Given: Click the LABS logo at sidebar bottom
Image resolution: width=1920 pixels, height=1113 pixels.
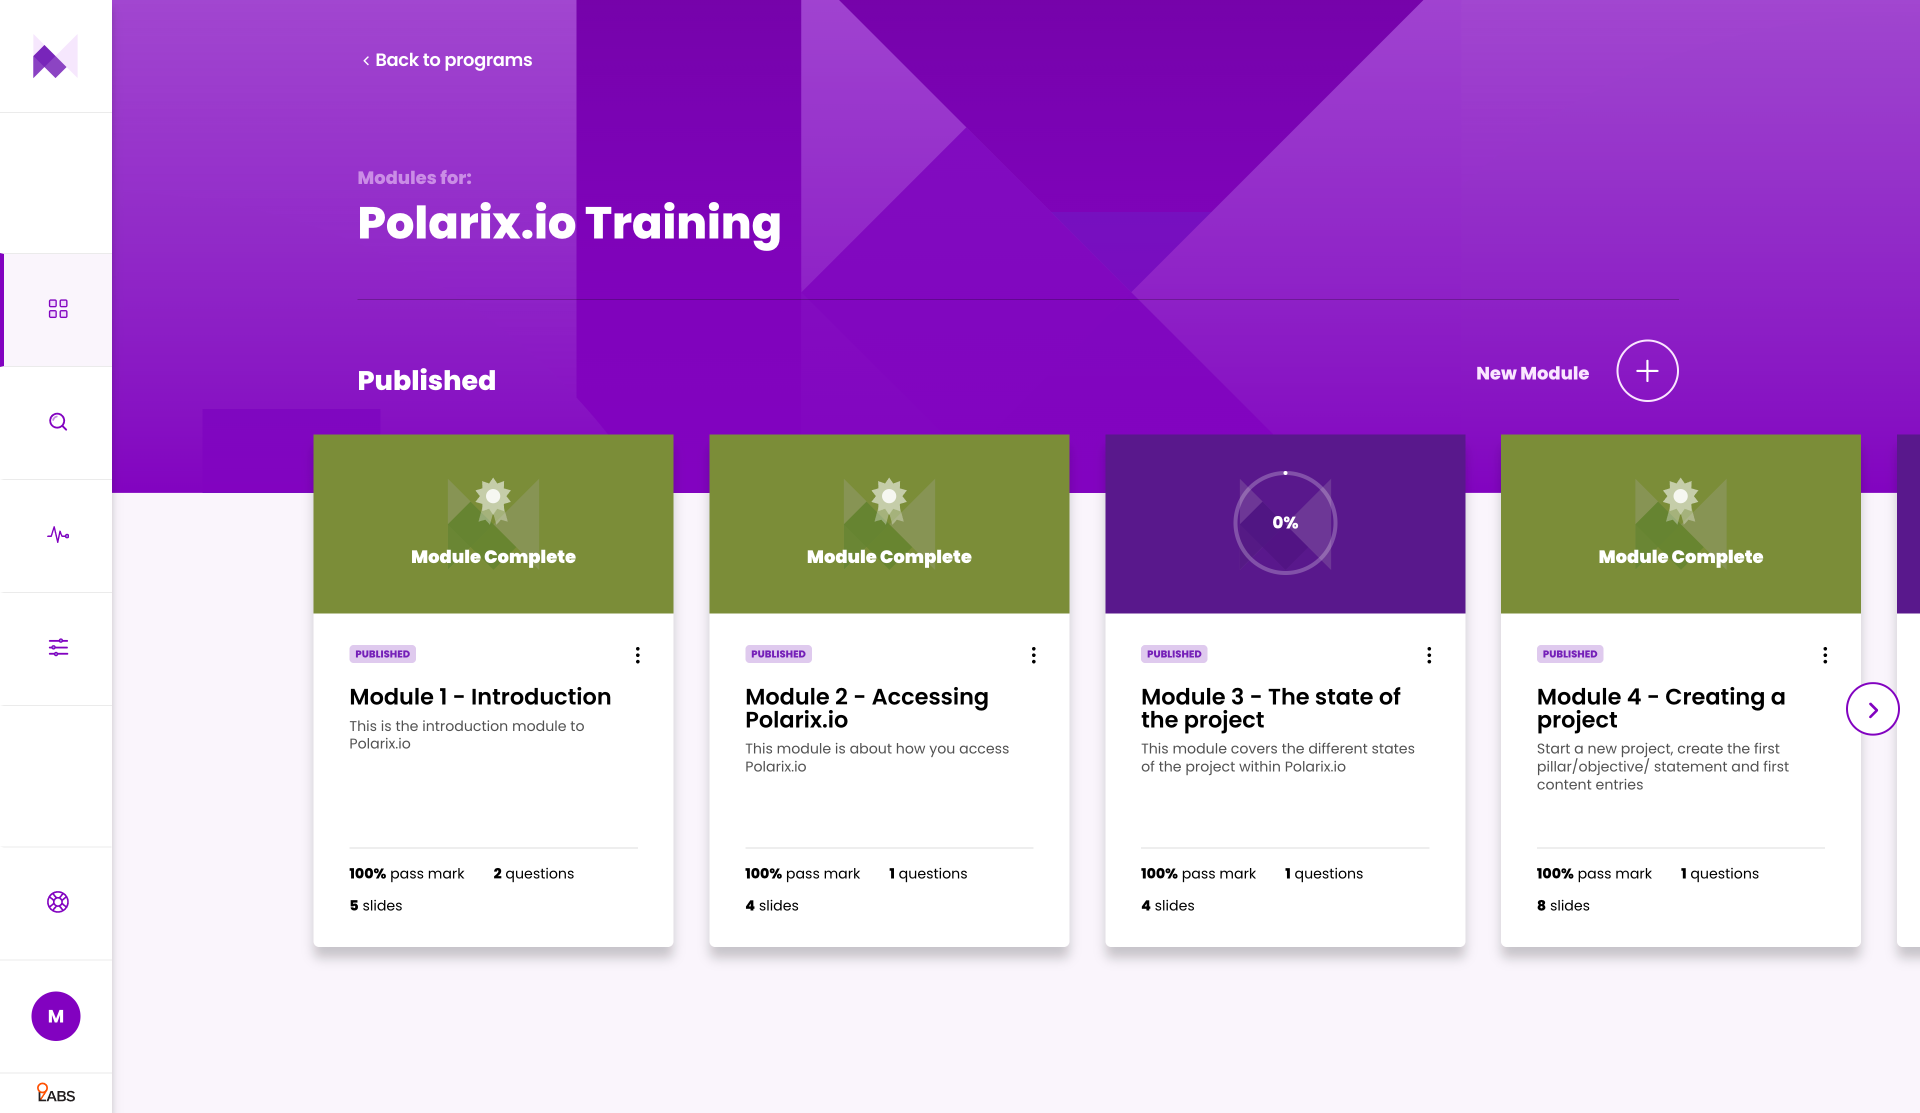Looking at the screenshot, I should (56, 1094).
